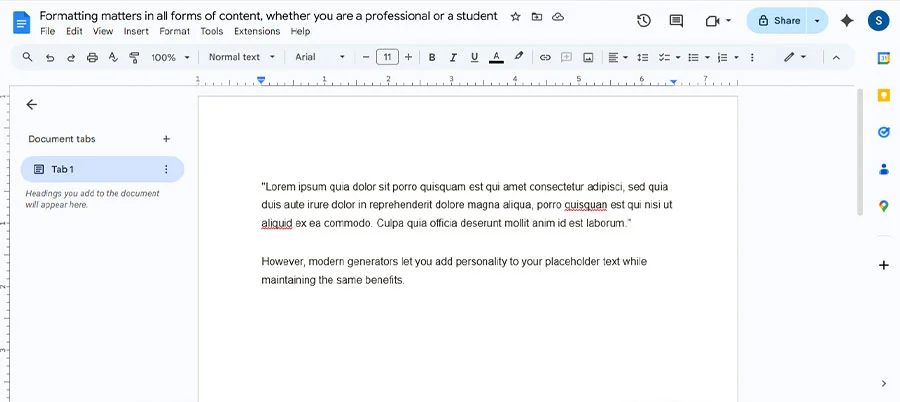The width and height of the screenshot is (900, 402).
Task: Open Contacts side panel
Action: [884, 169]
